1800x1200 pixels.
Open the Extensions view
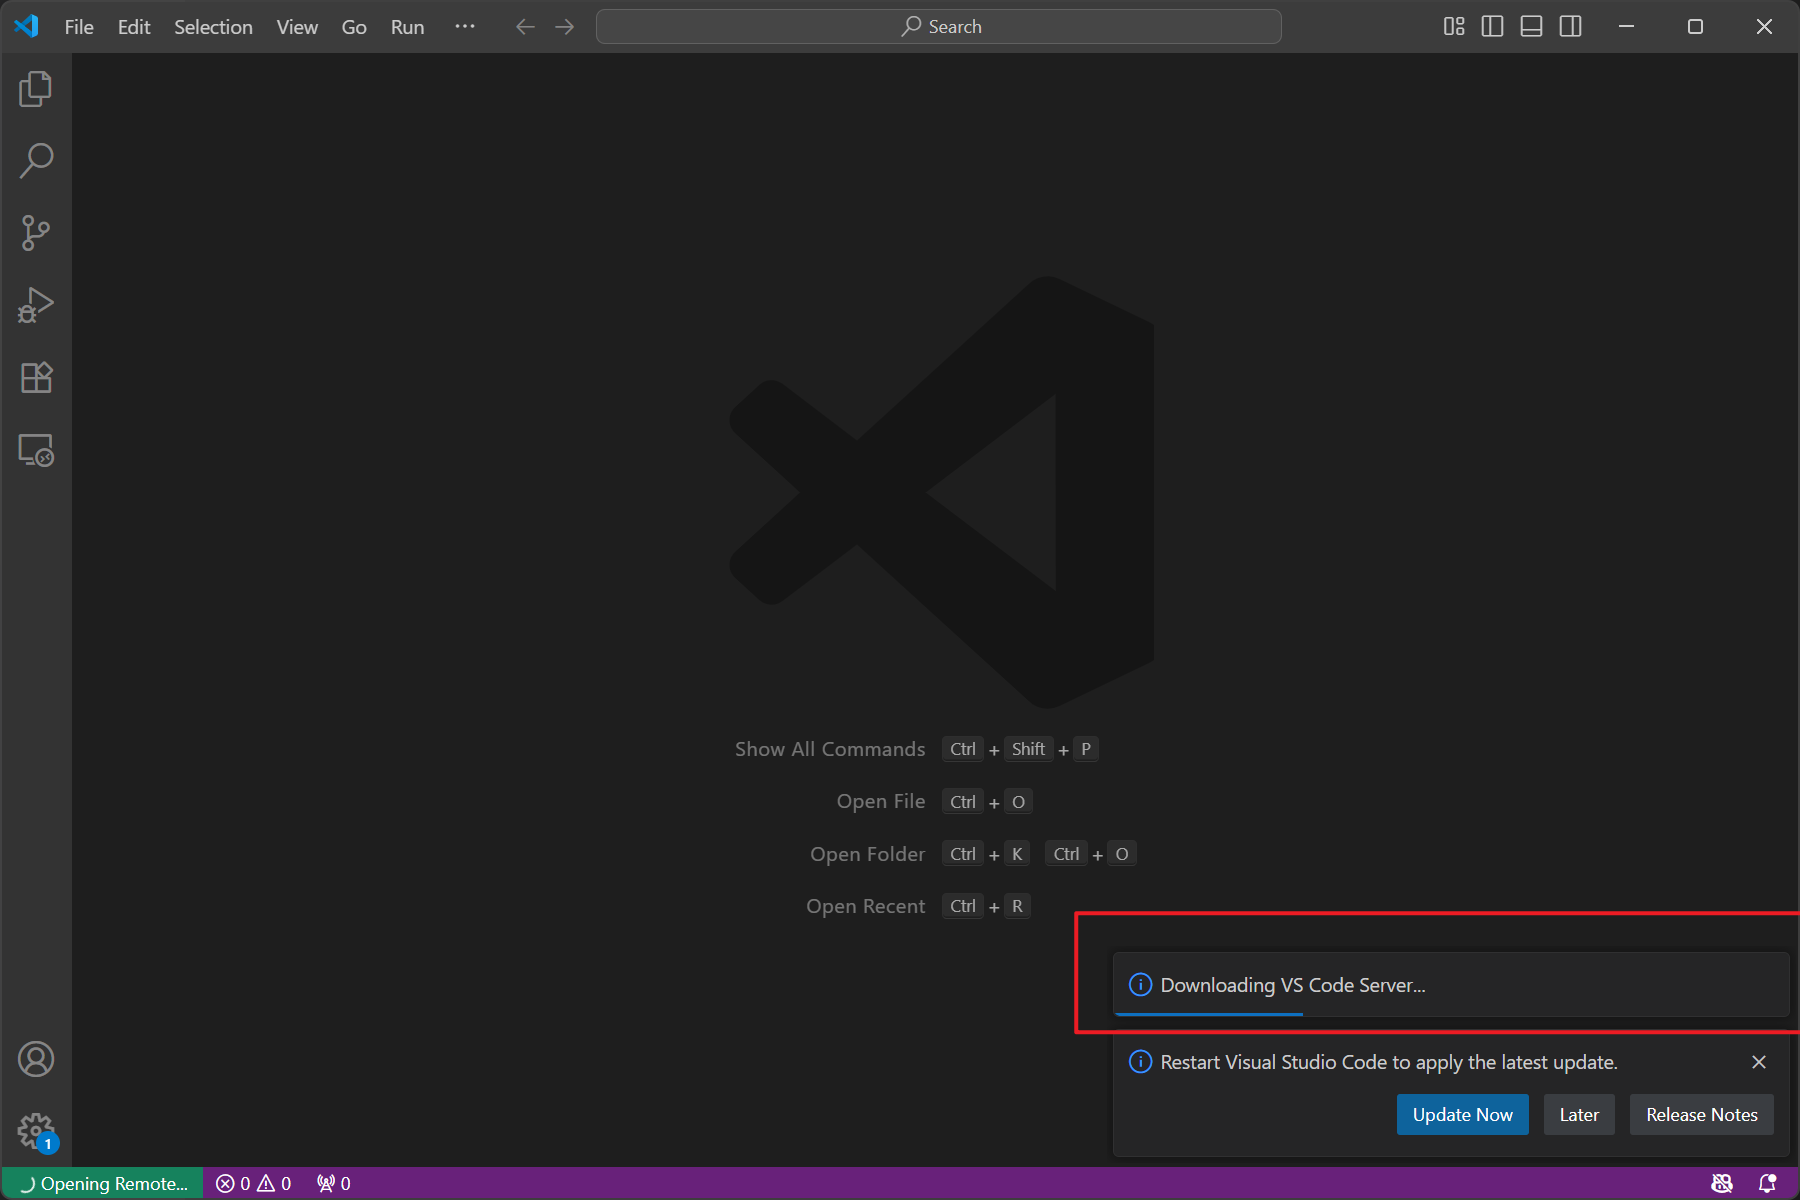click(x=36, y=378)
